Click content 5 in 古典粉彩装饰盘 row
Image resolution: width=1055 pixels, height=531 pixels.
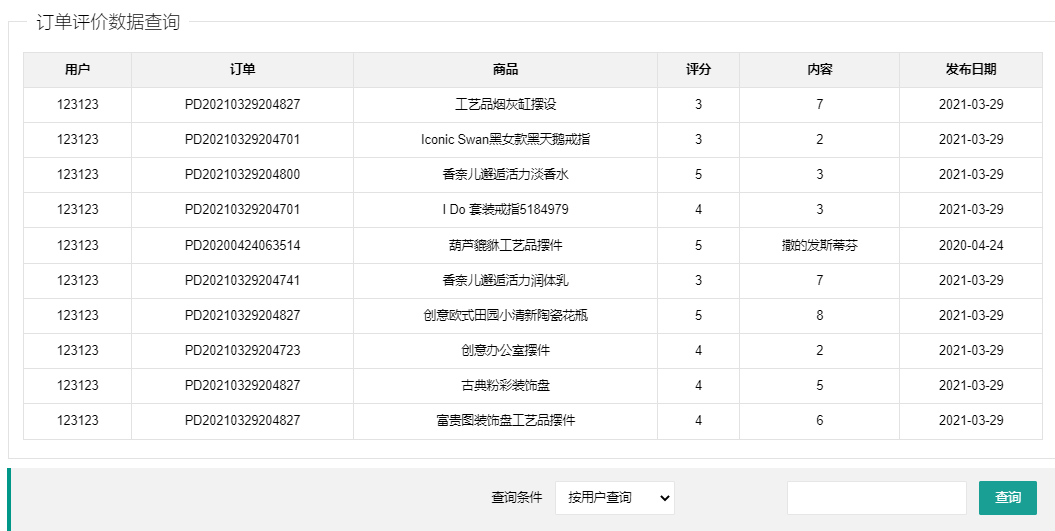(x=820, y=385)
